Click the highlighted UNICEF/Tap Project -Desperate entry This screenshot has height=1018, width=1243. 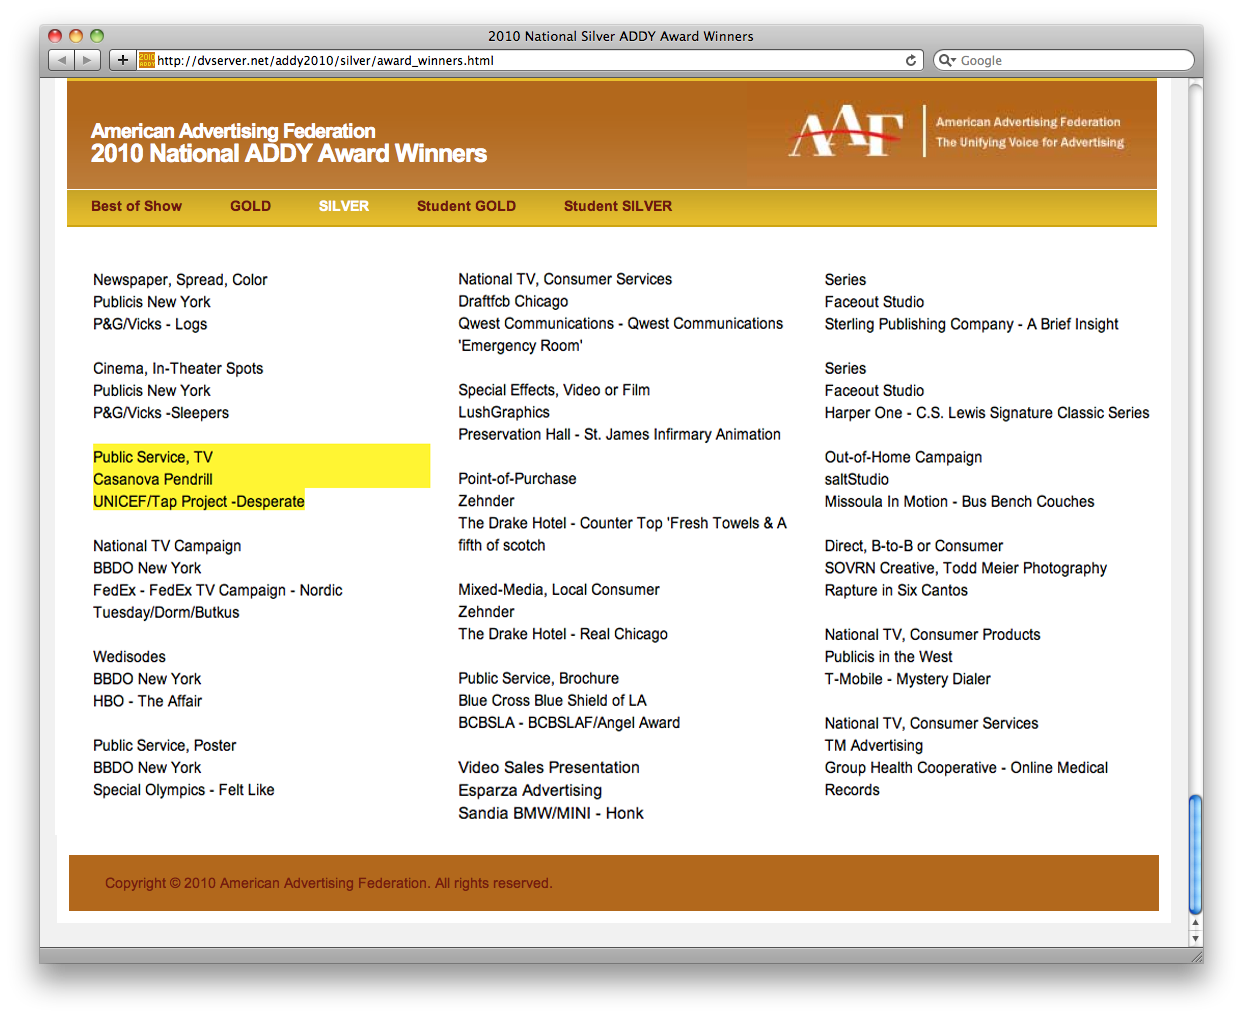click(199, 501)
